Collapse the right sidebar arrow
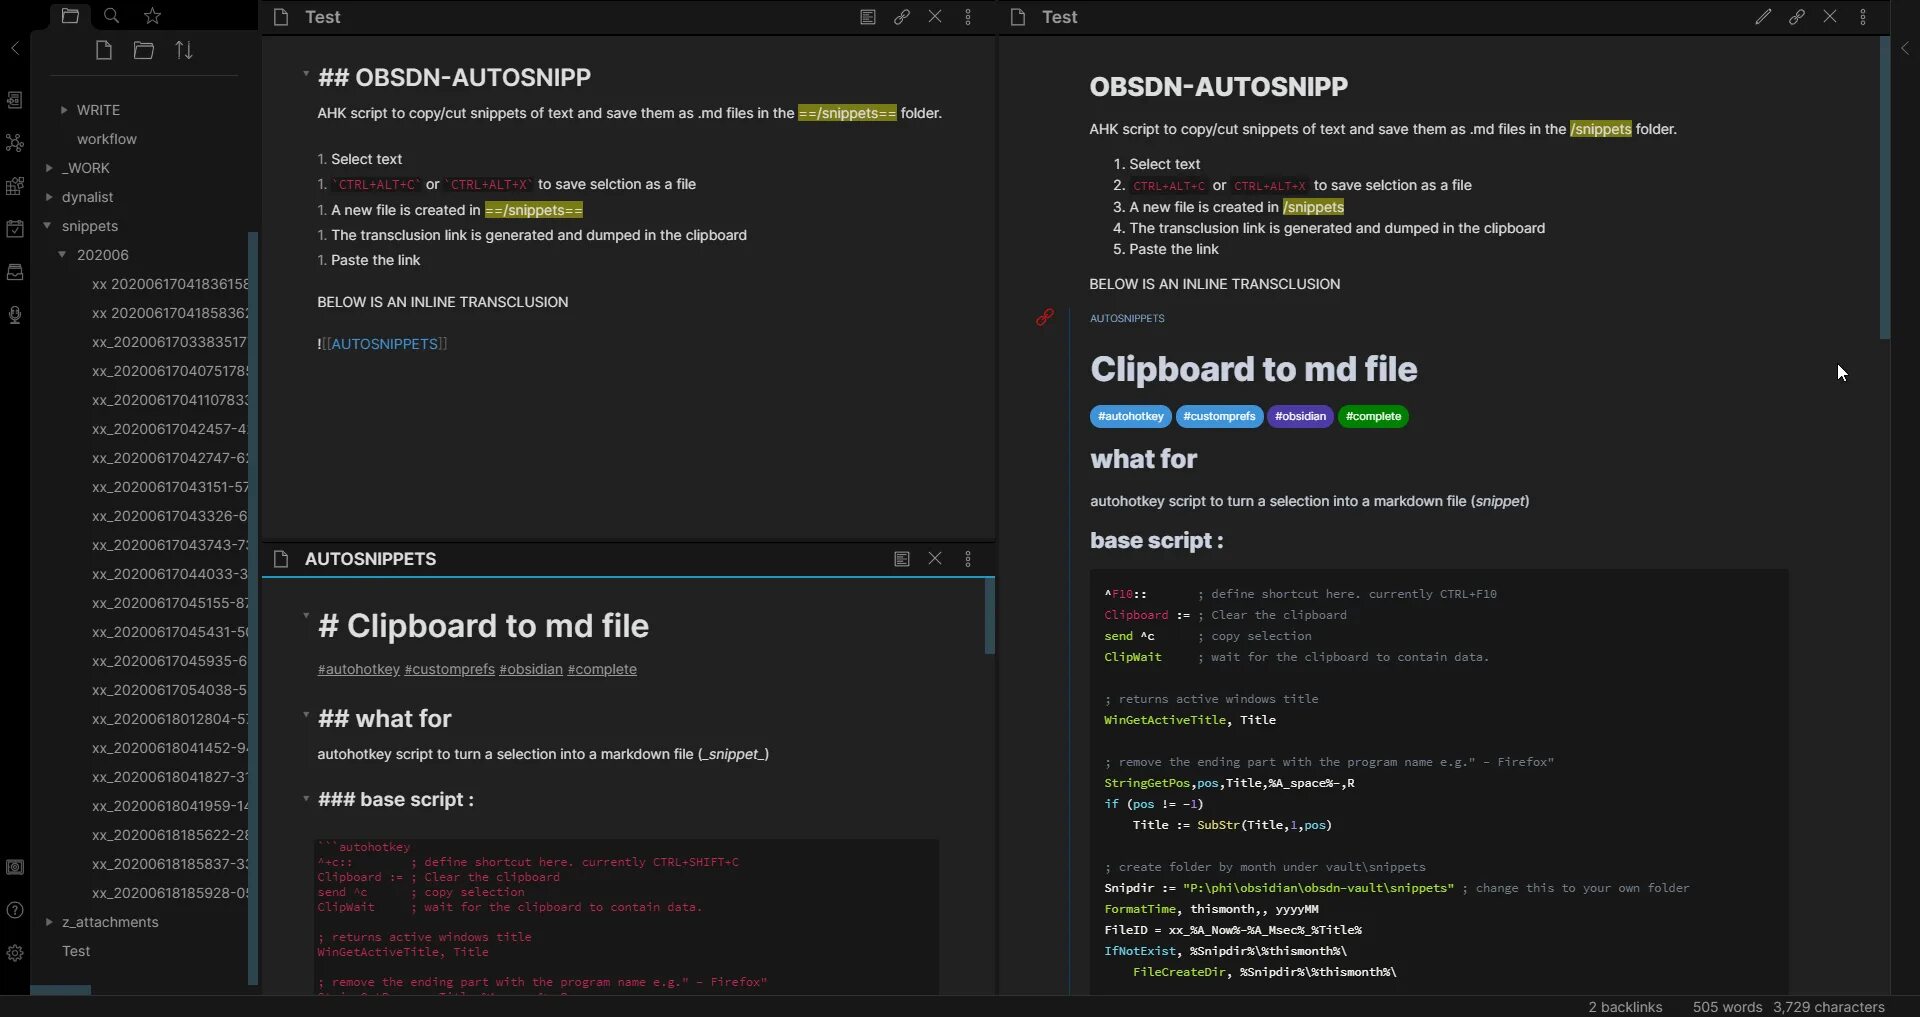Screen dimensions: 1920x1017 point(1905,48)
